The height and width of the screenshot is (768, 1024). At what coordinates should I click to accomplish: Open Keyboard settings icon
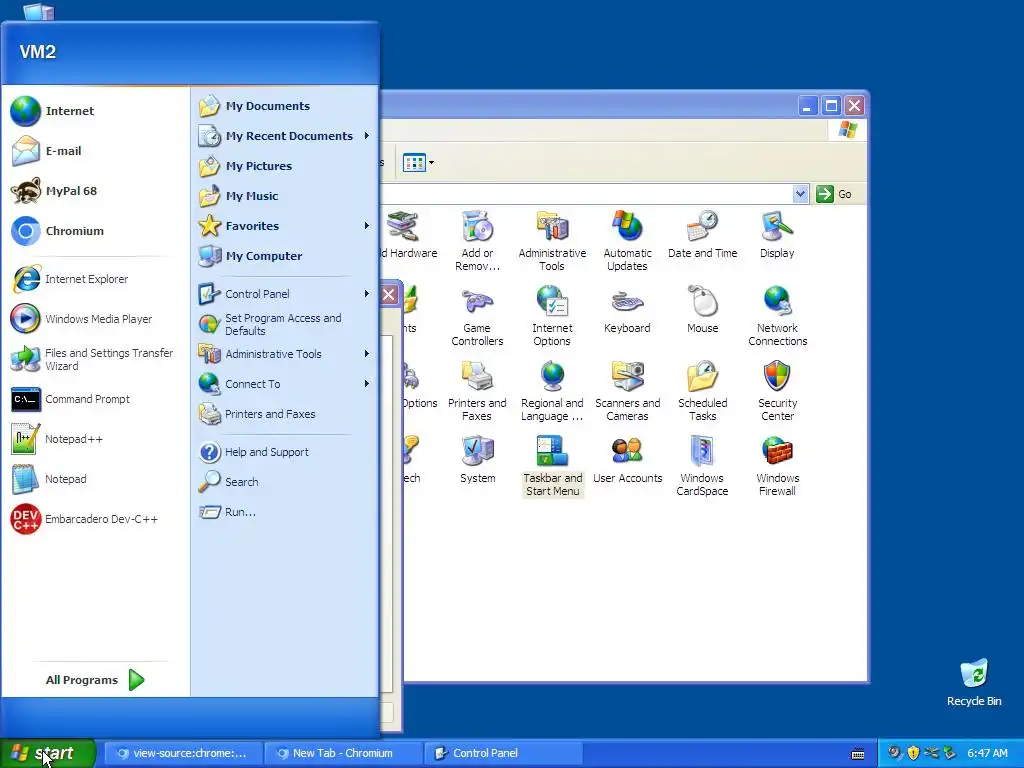(x=628, y=310)
